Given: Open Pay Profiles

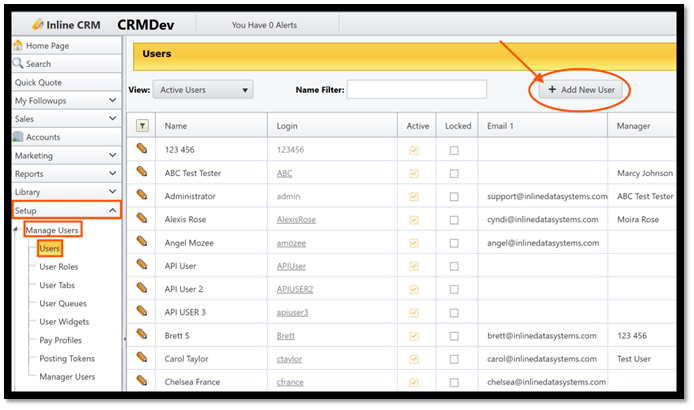Looking at the screenshot, I should tap(61, 340).
